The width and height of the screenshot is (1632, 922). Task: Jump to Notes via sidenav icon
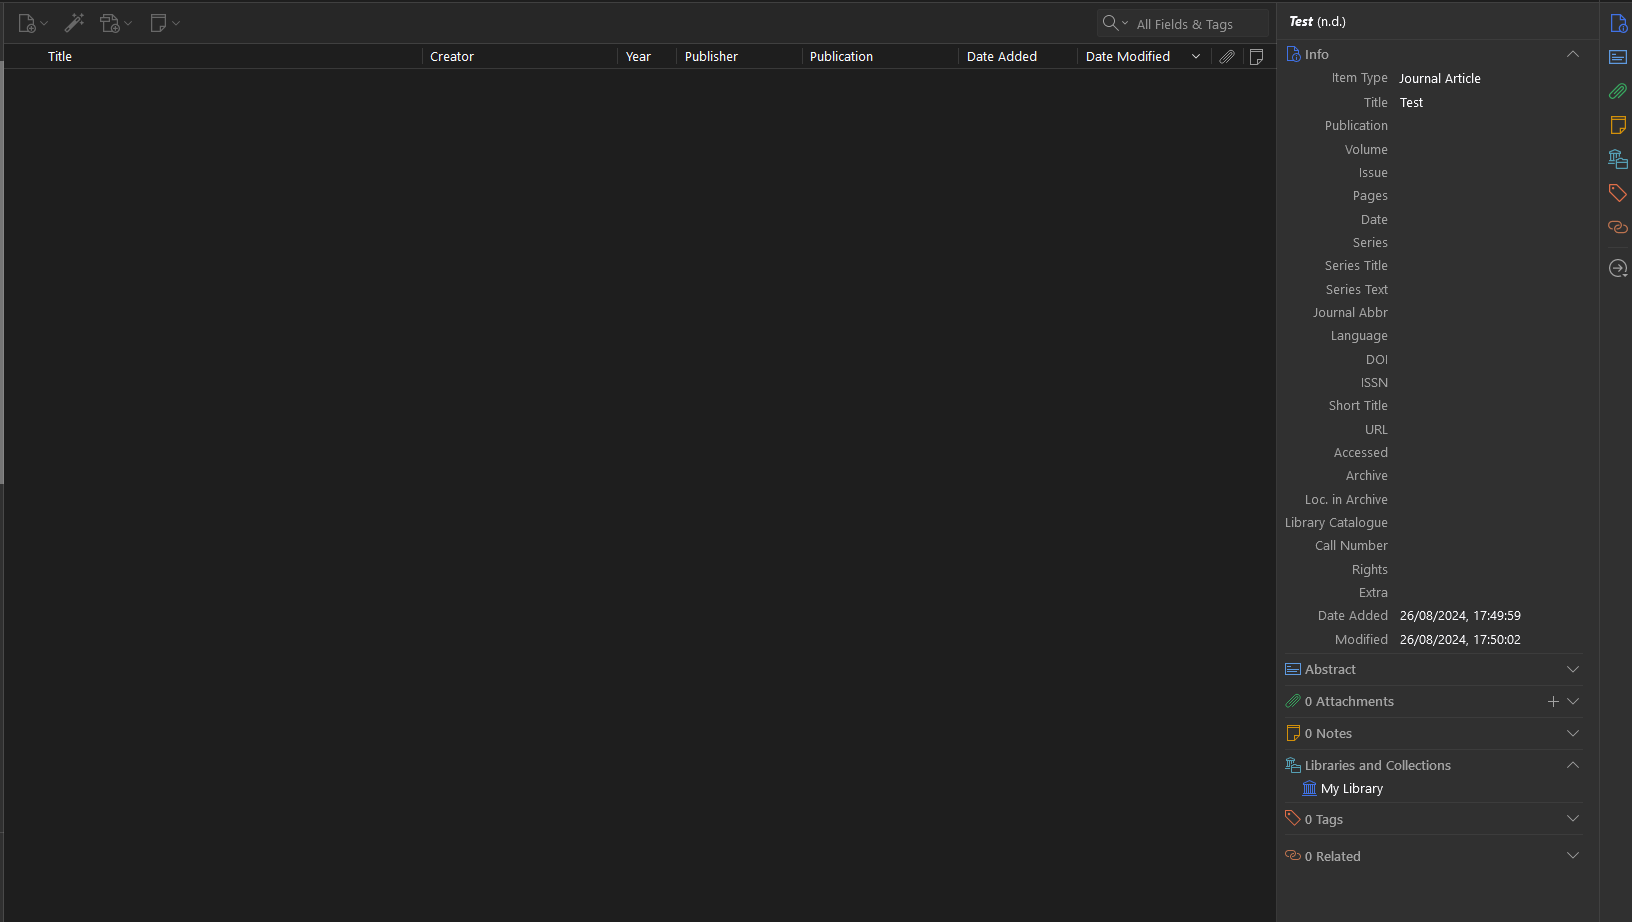click(1618, 125)
